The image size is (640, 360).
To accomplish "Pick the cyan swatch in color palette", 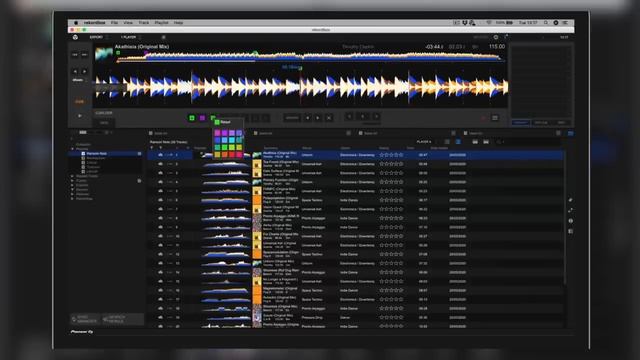I will 232,140.
